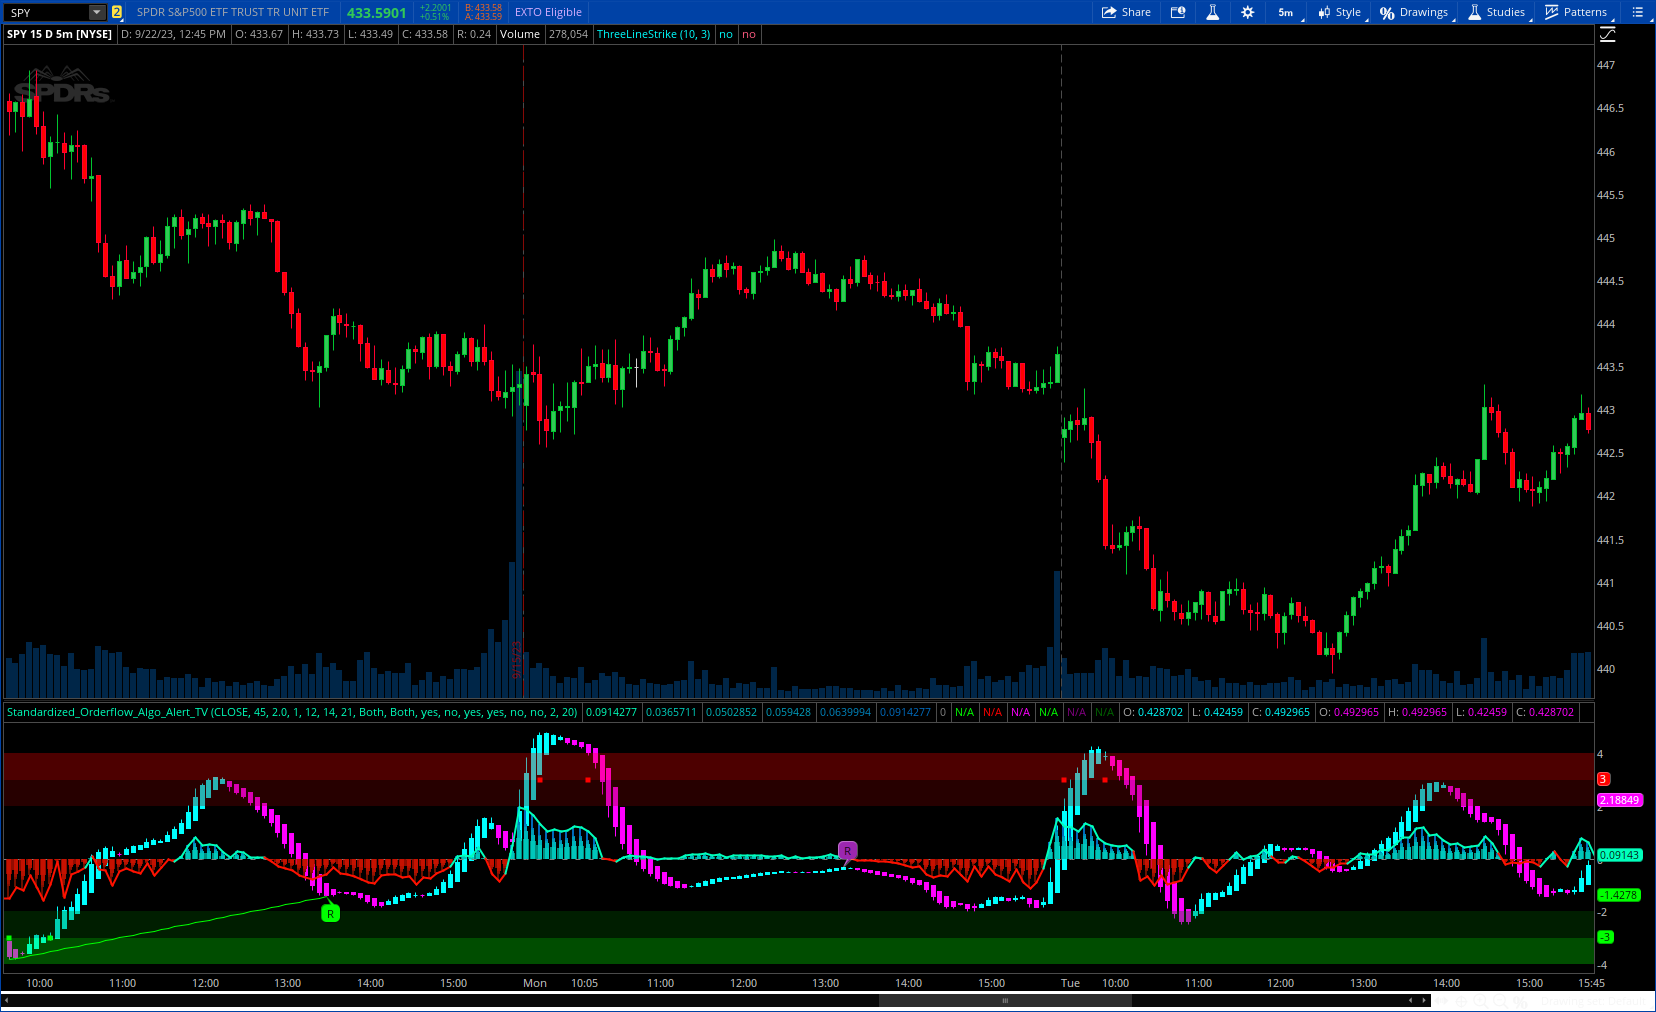Open the Studies menu
1656x1012 pixels.
[x=1497, y=12]
